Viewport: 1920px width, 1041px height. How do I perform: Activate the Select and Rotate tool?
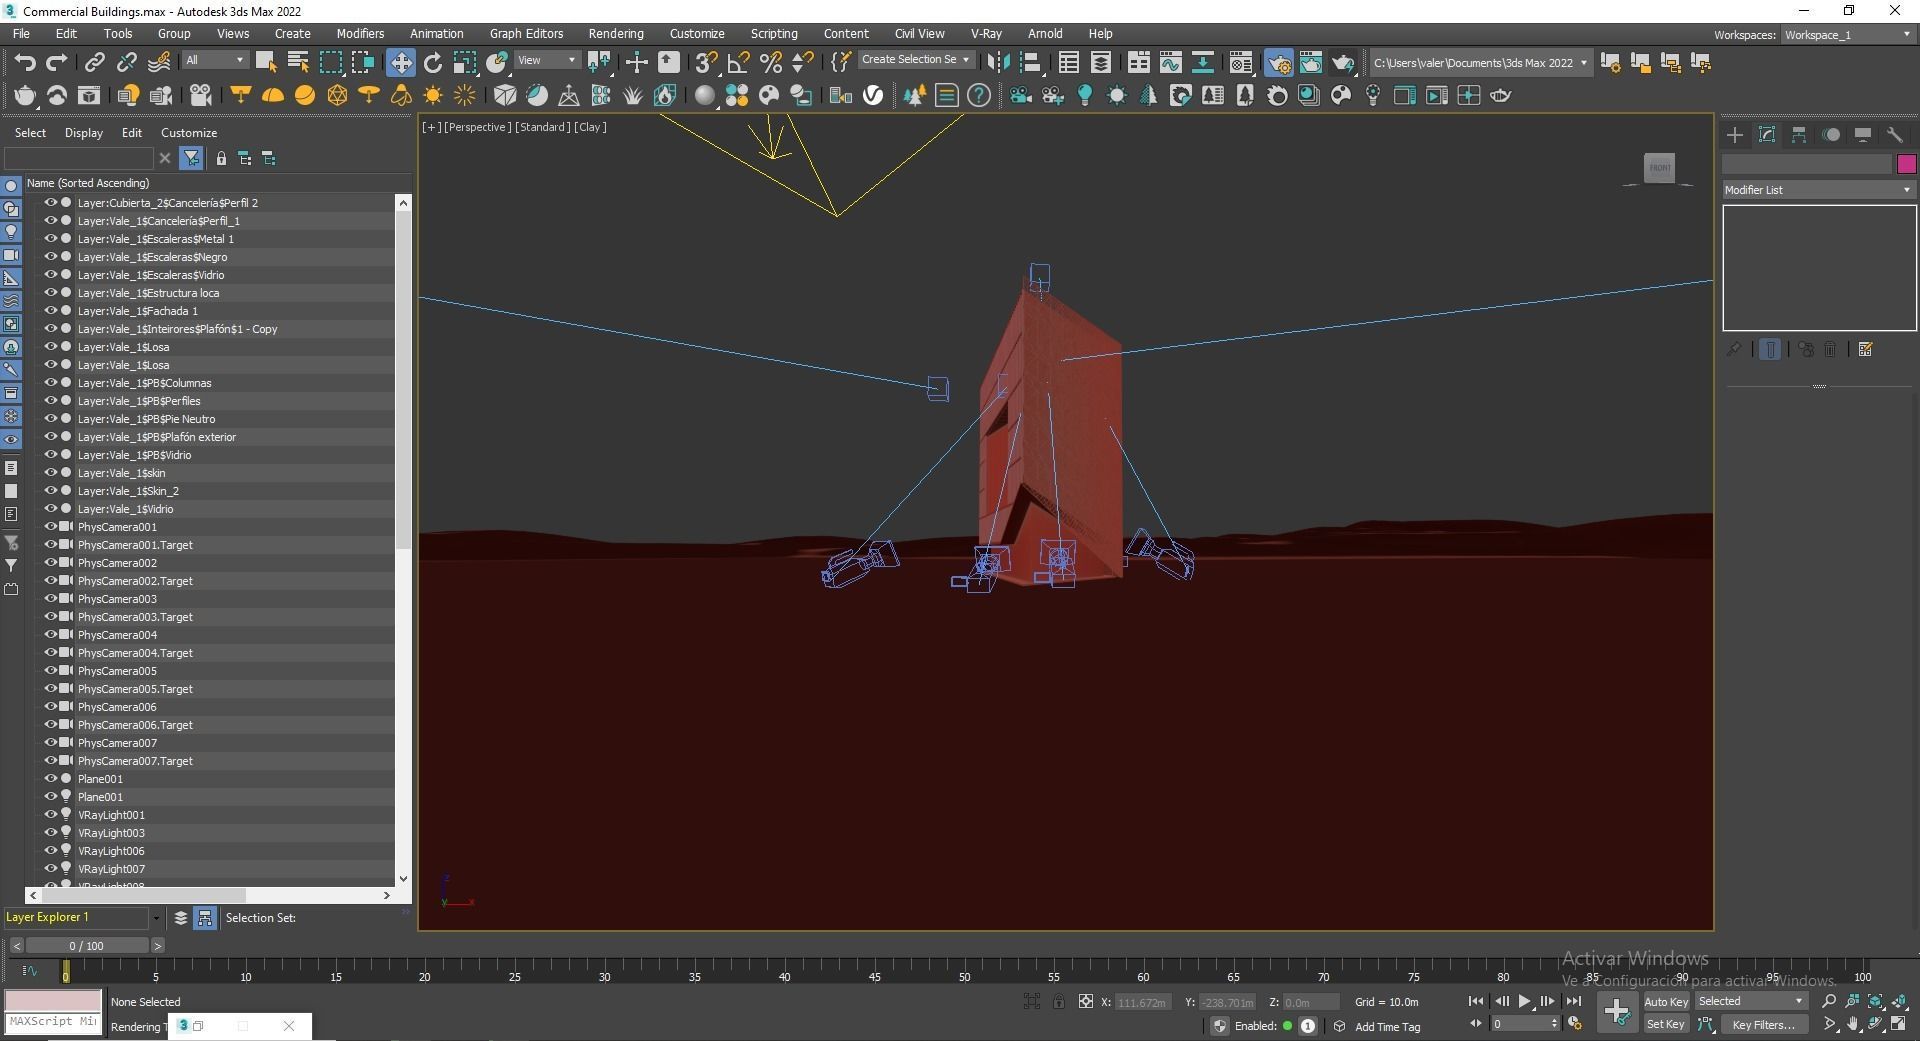[433, 62]
